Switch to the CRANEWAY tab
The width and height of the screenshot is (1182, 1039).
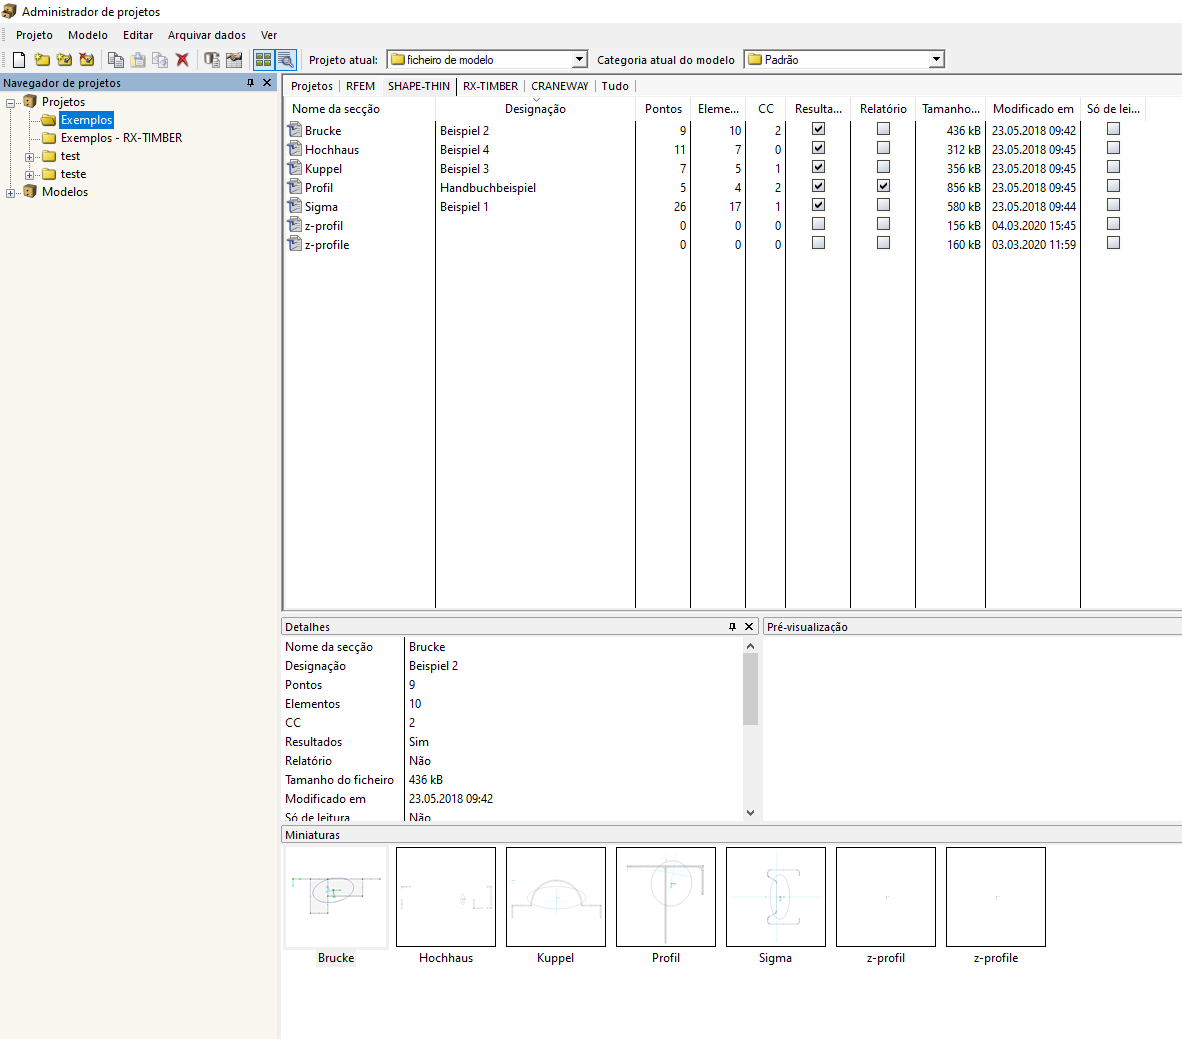(x=559, y=86)
